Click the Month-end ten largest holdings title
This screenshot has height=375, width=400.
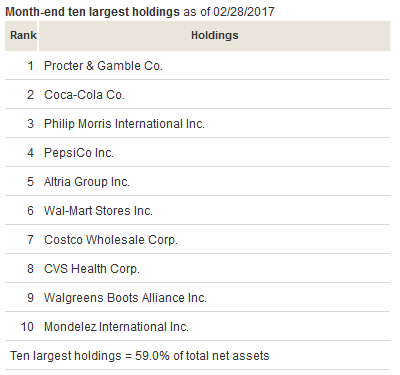click(93, 12)
